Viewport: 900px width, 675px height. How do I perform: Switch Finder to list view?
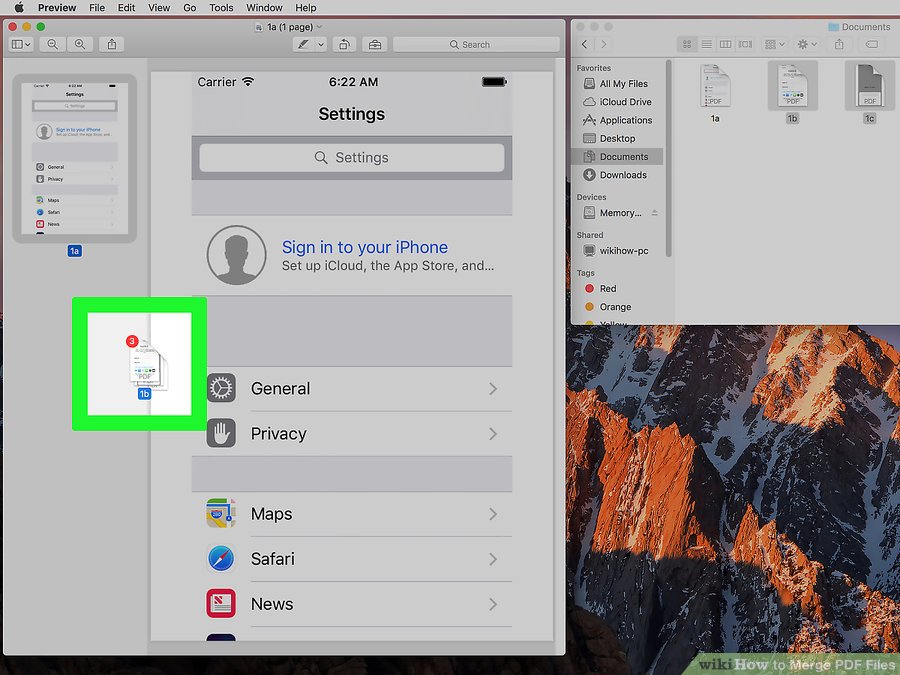[x=707, y=44]
